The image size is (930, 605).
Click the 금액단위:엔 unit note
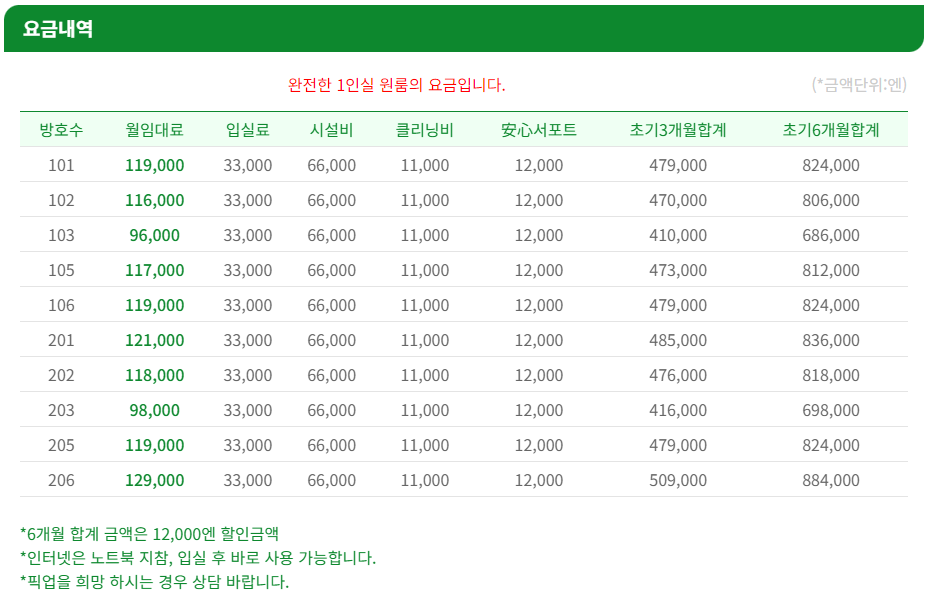point(859,85)
